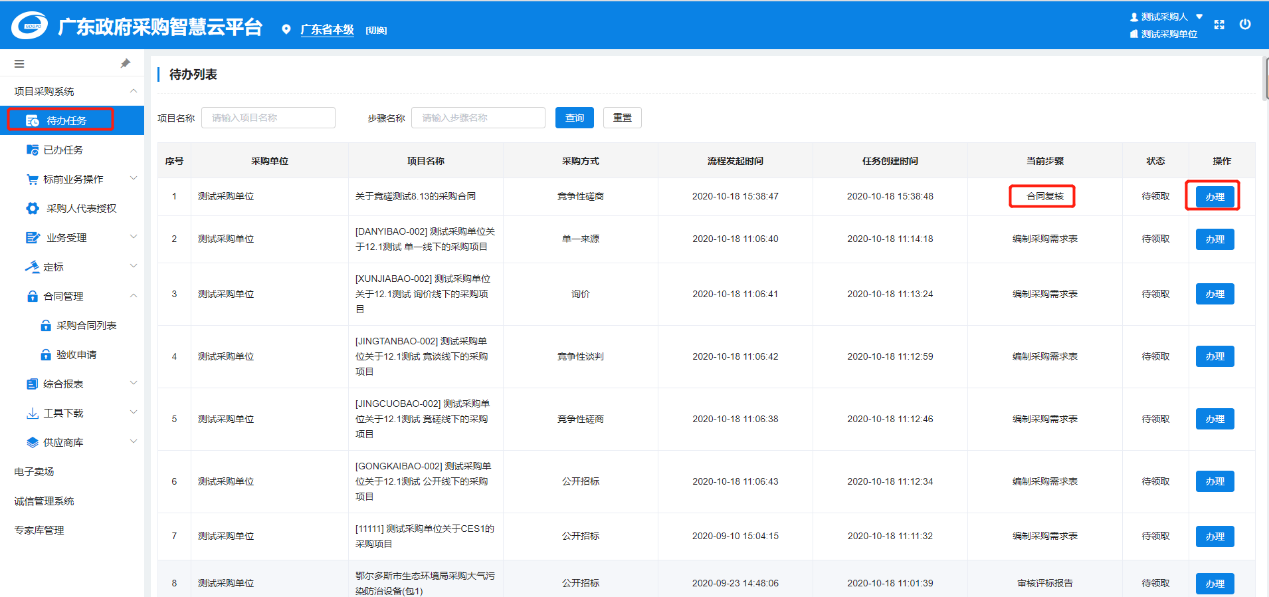
Task: Click the 切换 region switch link
Action: pyautogui.click(x=376, y=31)
